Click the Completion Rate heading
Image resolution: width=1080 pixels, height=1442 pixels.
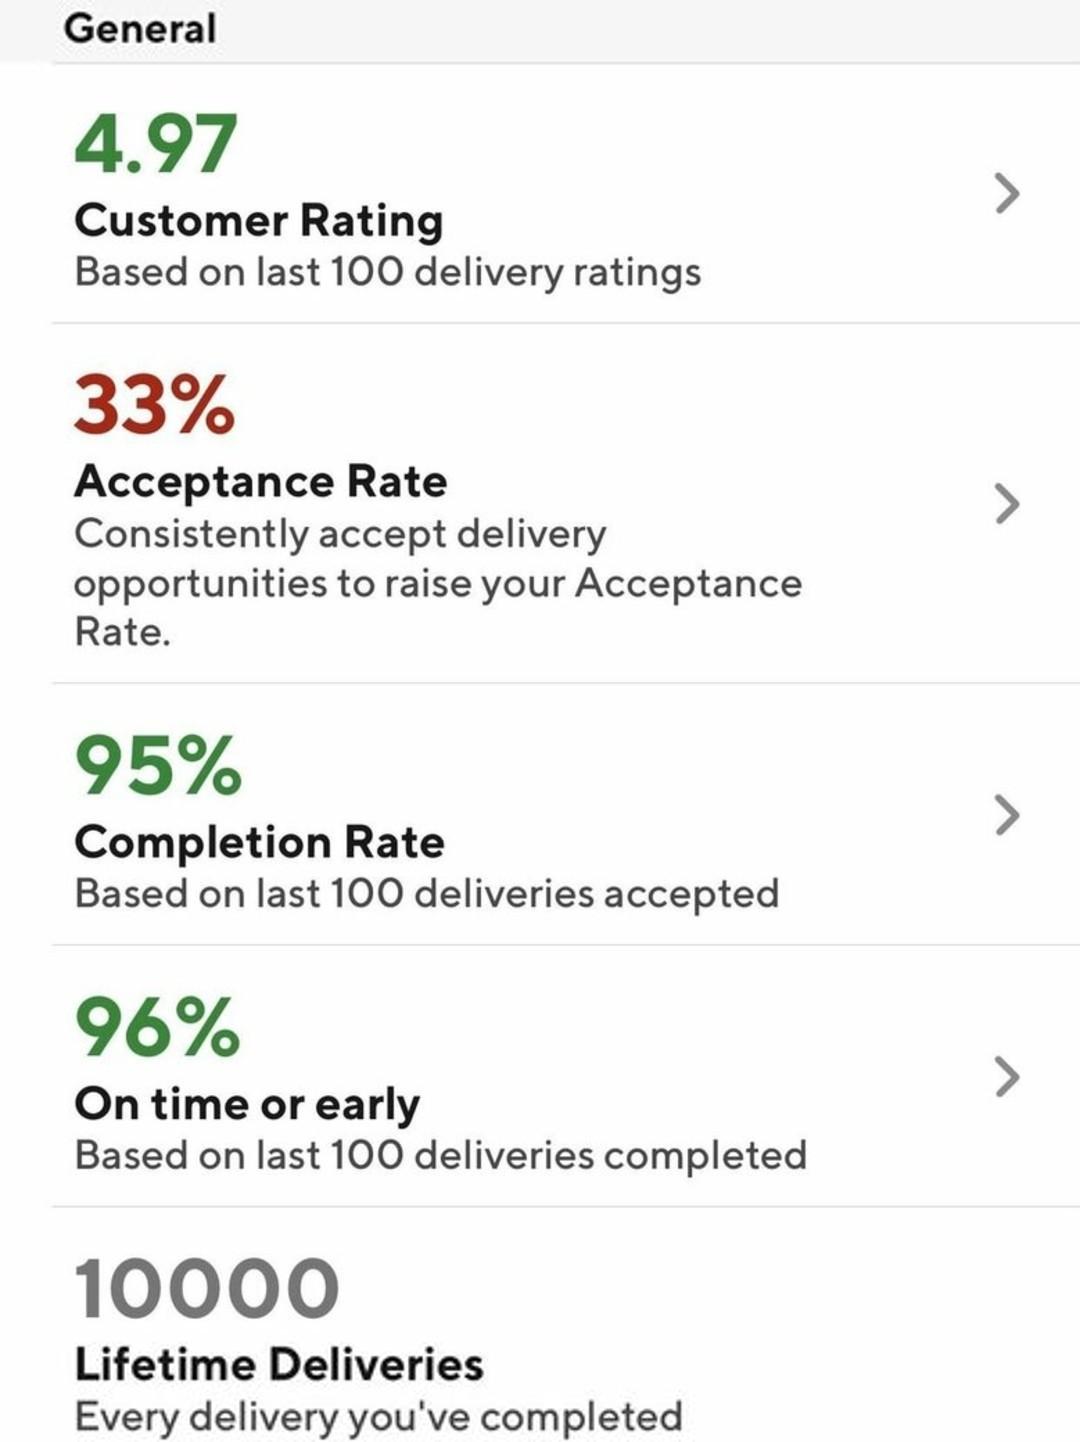[260, 842]
